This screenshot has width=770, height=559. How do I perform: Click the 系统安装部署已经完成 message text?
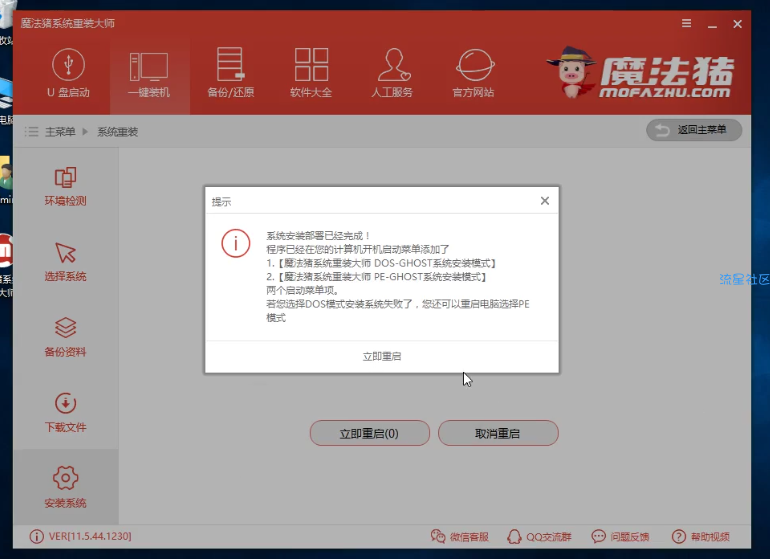tap(318, 236)
